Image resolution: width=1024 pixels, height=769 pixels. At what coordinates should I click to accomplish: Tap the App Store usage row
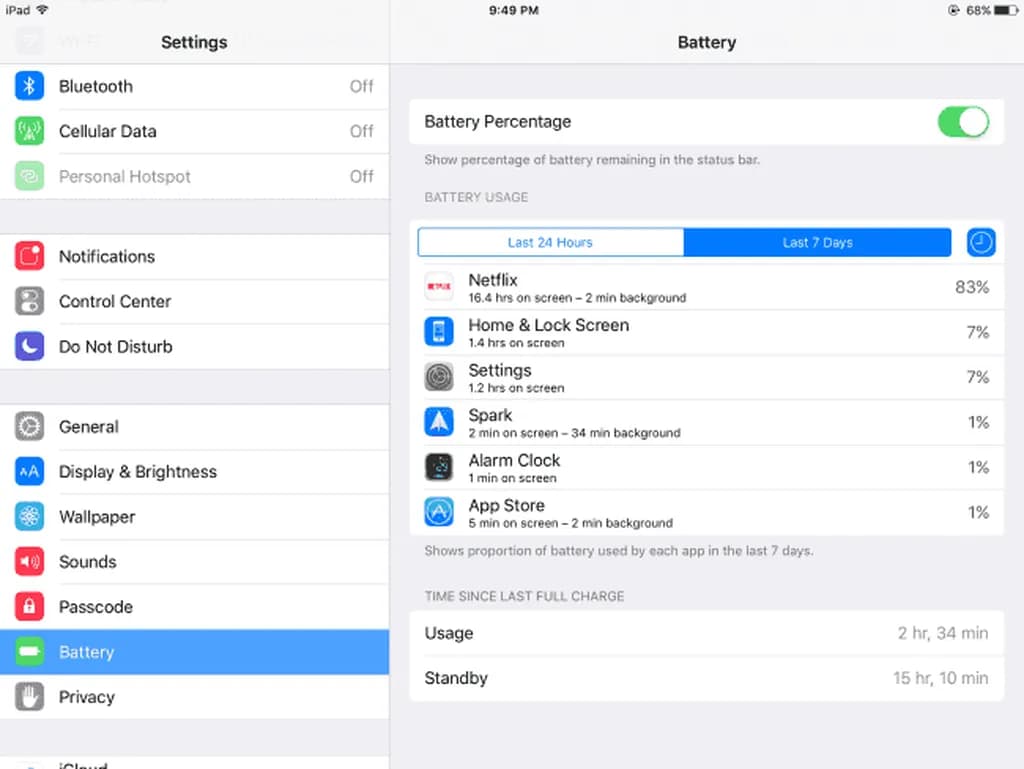(x=707, y=512)
